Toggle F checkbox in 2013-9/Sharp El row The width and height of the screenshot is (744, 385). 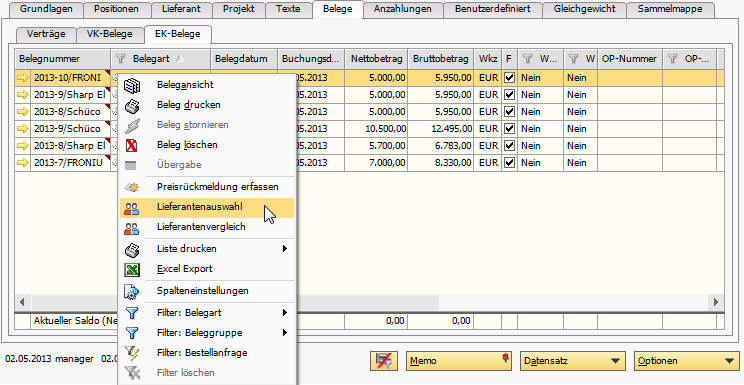[510, 95]
